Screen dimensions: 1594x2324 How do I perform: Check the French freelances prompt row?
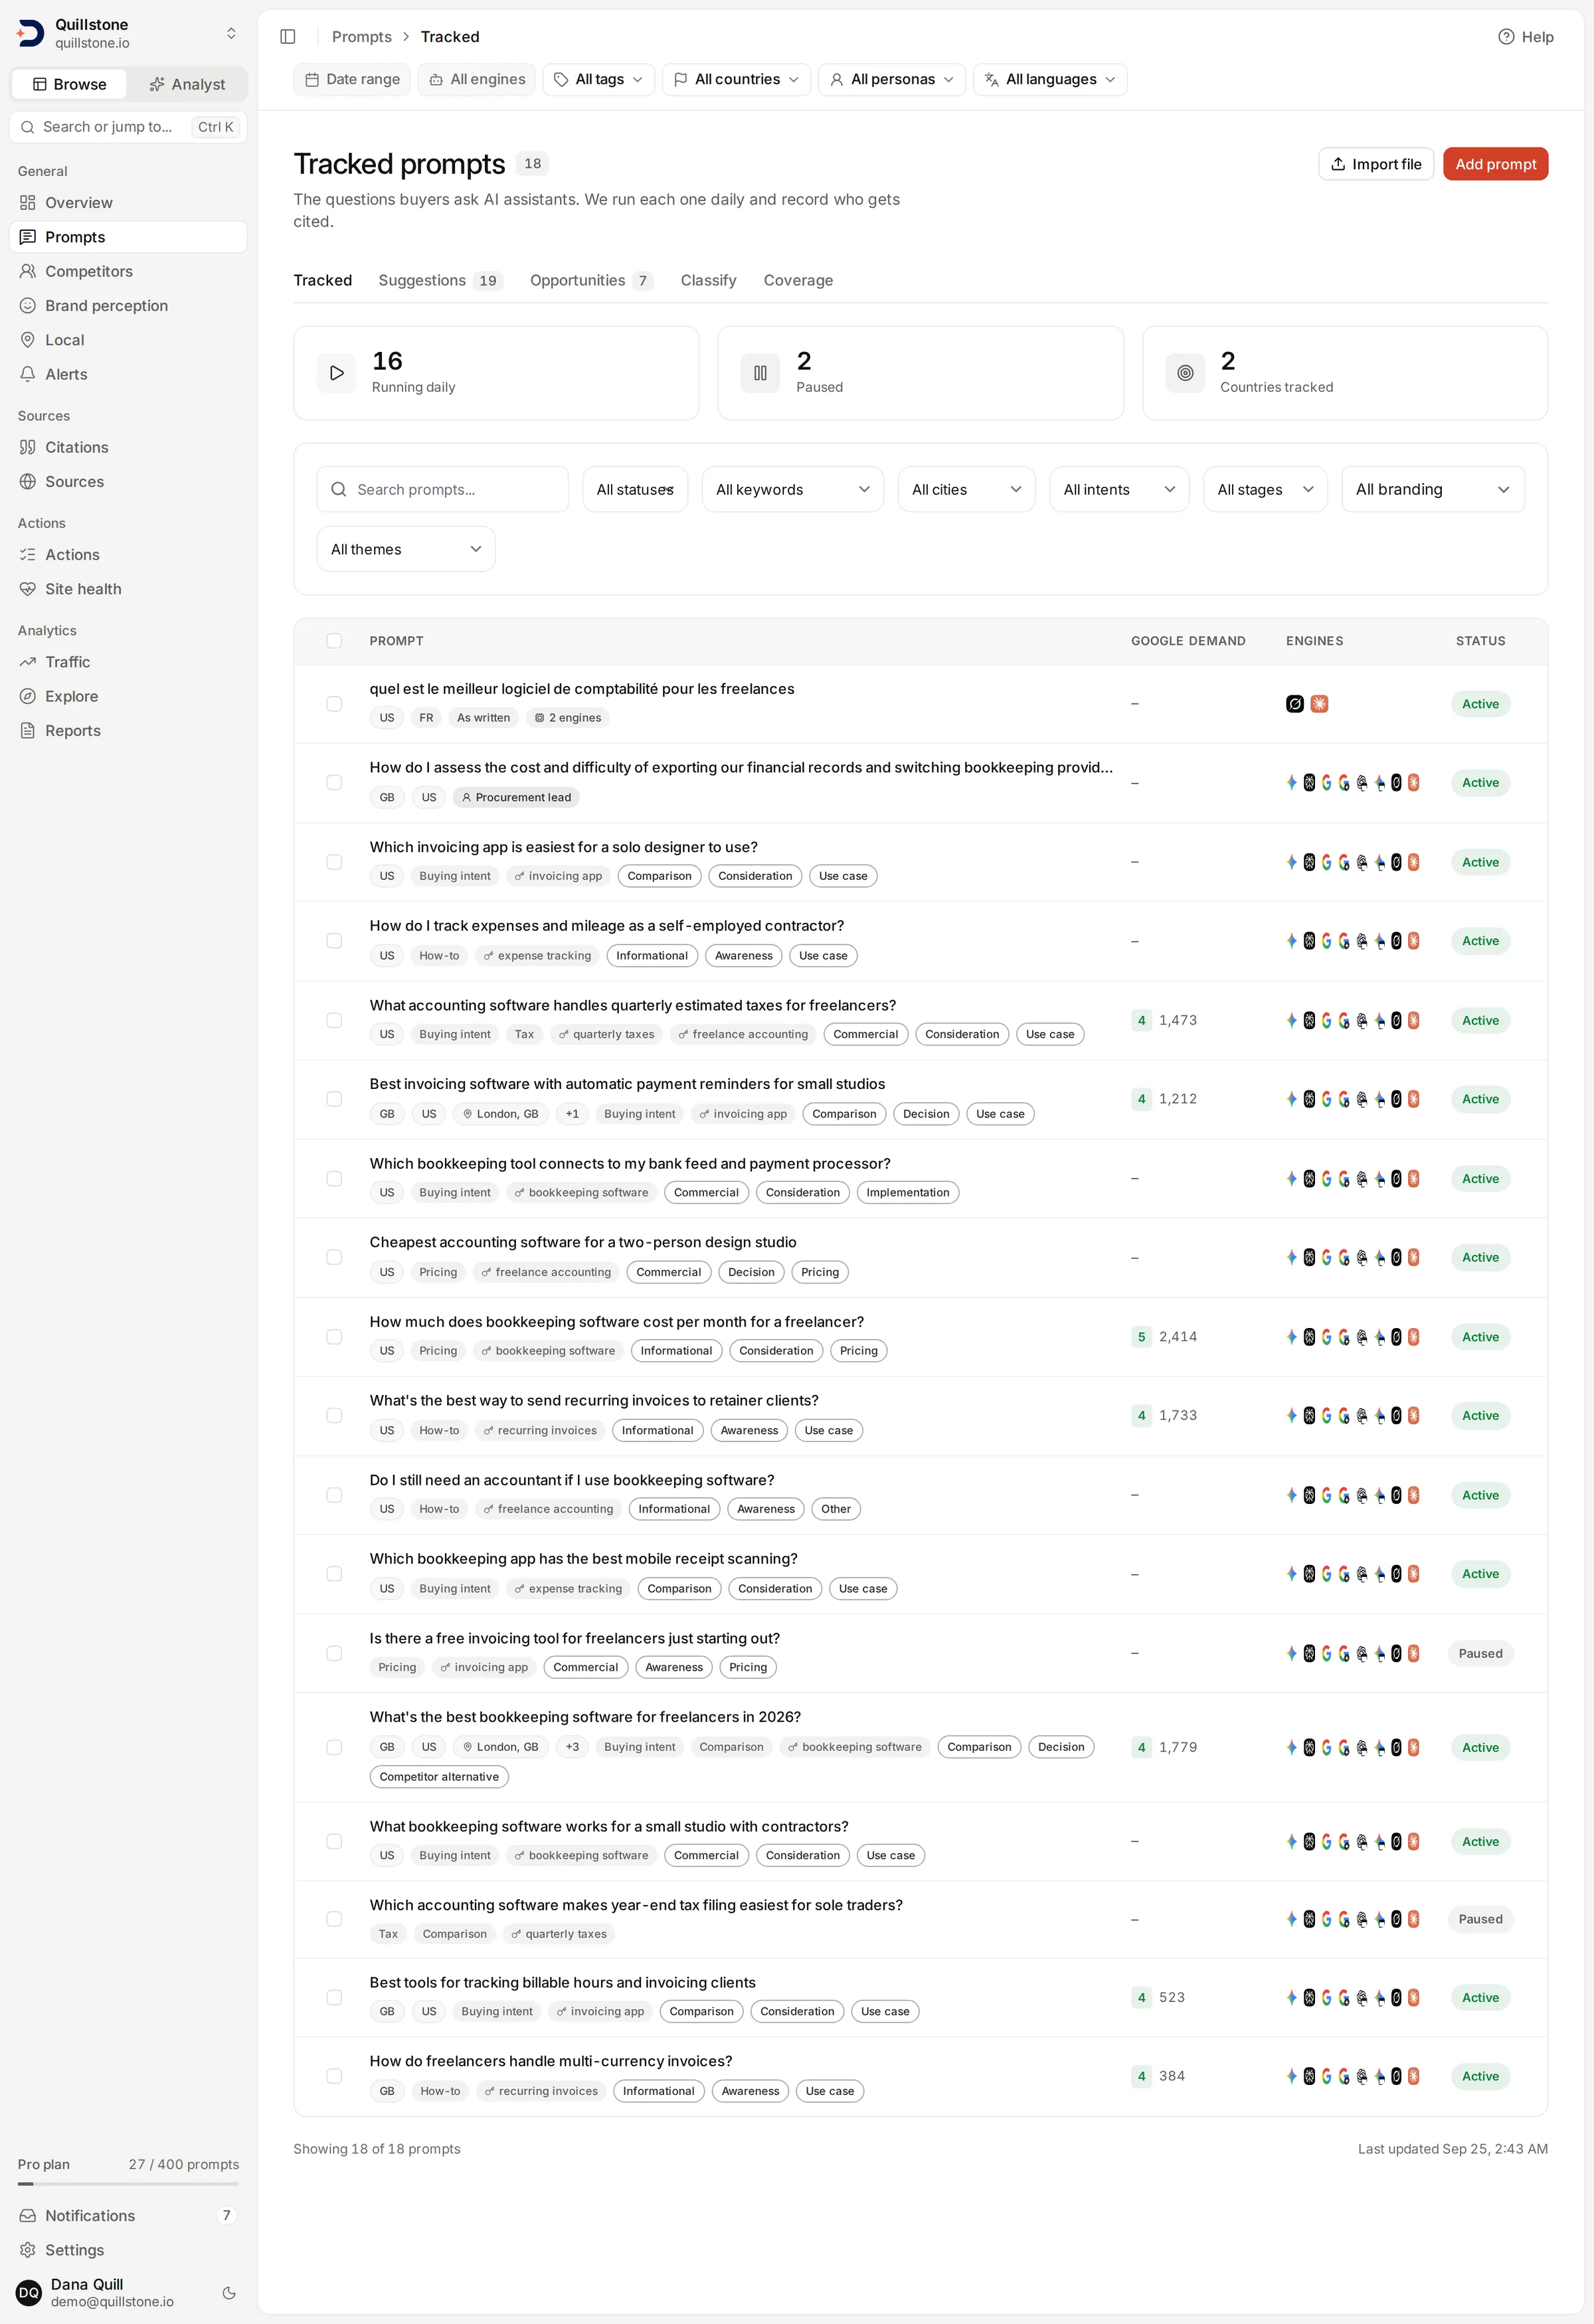coord(334,704)
